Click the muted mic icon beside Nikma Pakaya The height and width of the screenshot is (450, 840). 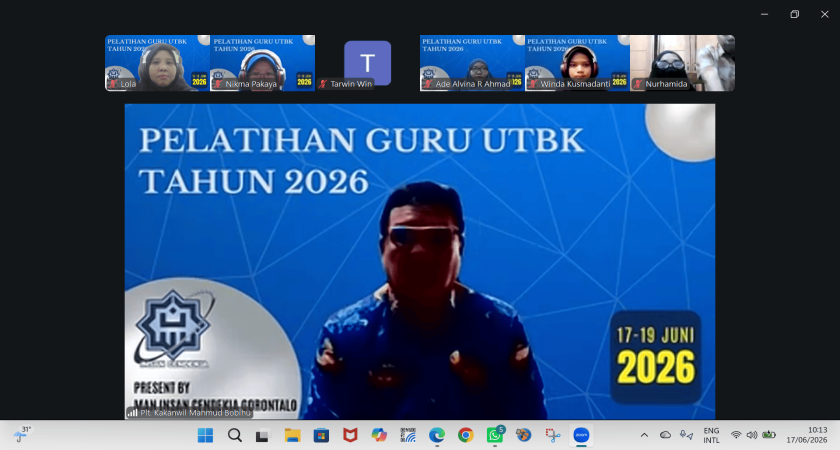pos(218,84)
